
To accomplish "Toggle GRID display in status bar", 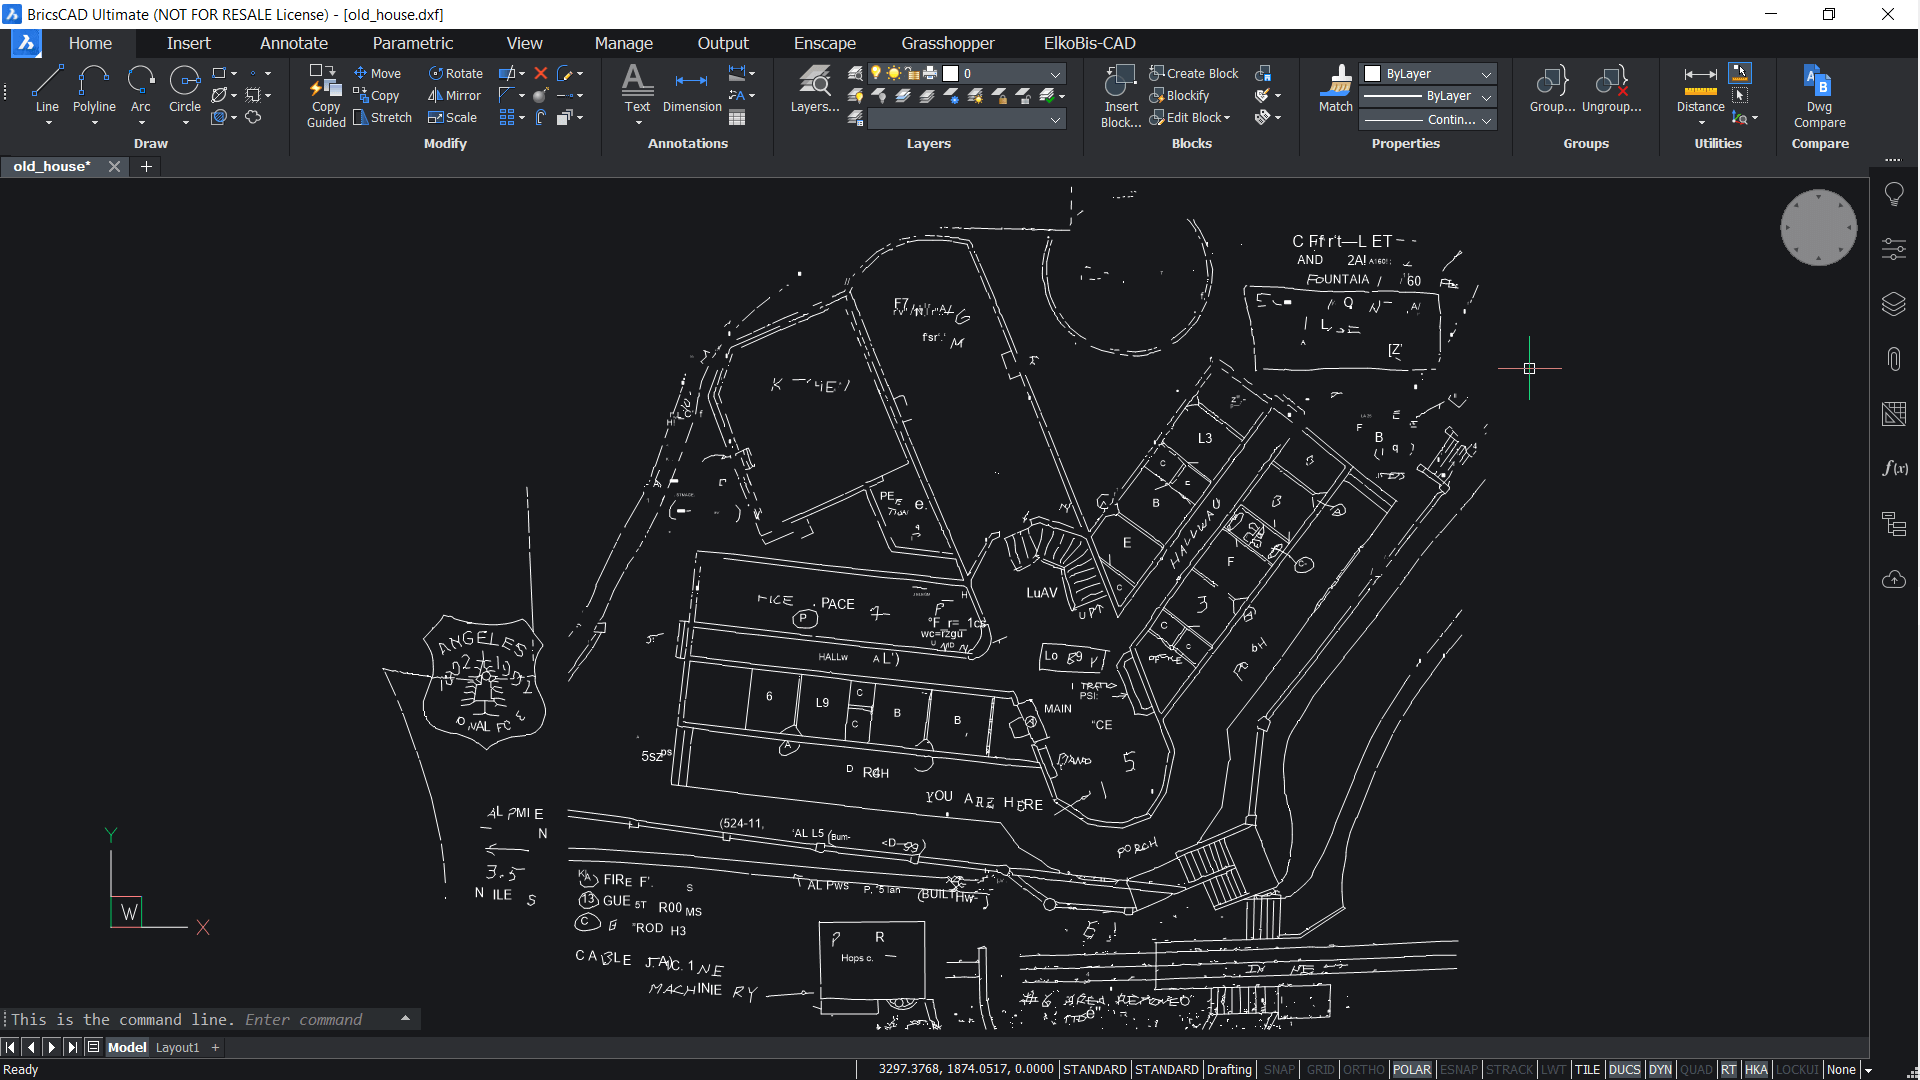I will [x=1320, y=1069].
